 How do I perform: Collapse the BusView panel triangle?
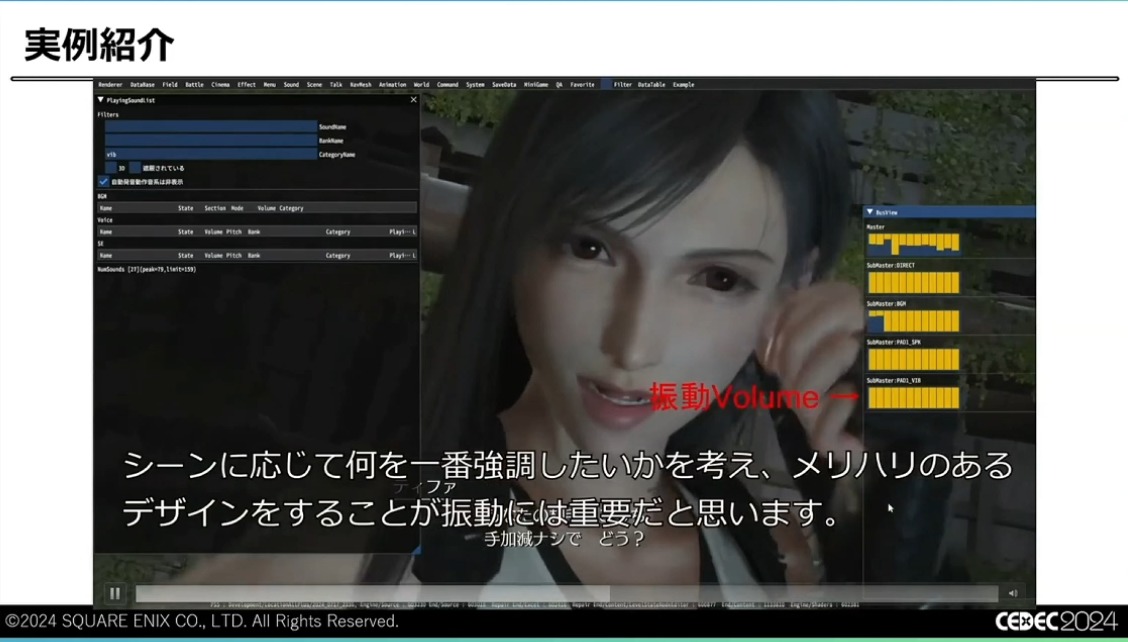pyautogui.click(x=870, y=212)
